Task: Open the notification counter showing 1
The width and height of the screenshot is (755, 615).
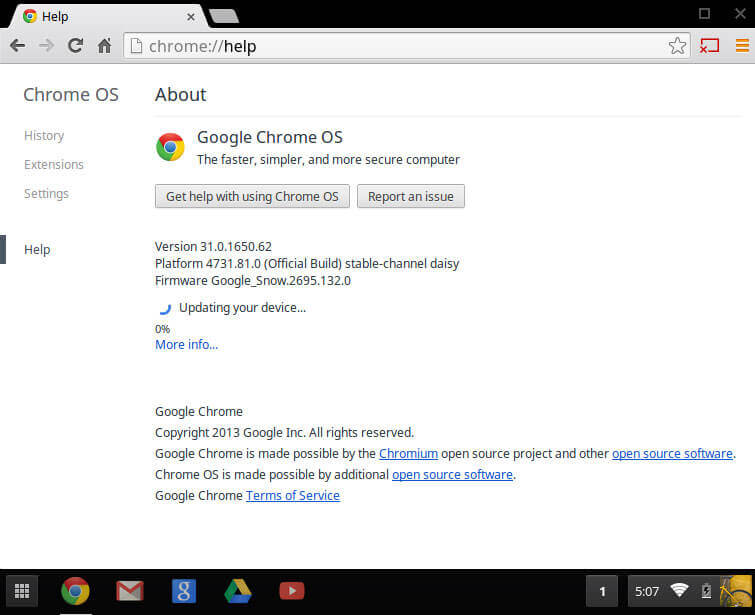Action: coord(602,591)
